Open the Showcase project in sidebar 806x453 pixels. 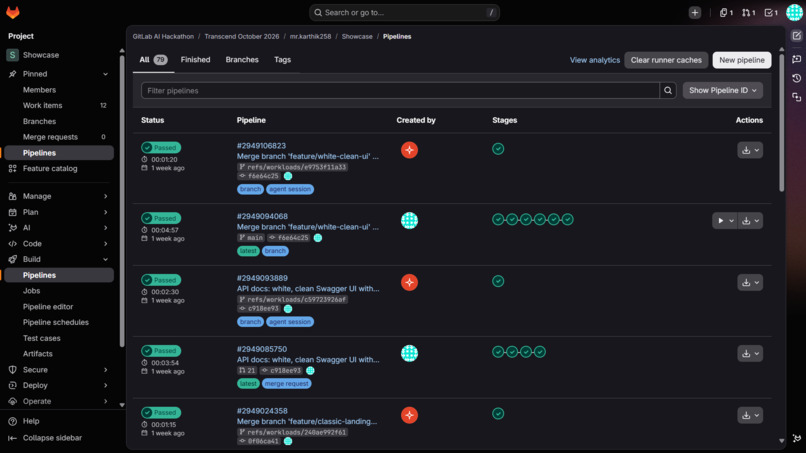click(x=59, y=55)
